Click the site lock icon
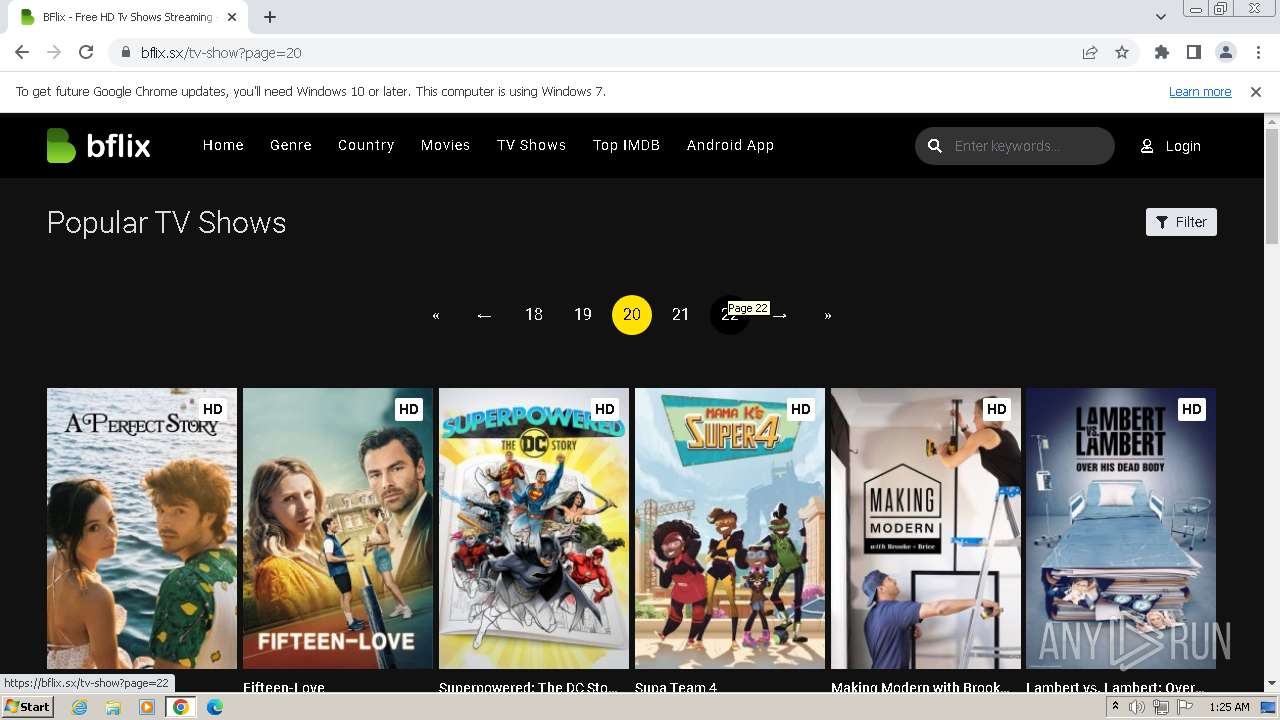1280x720 pixels. tap(126, 53)
